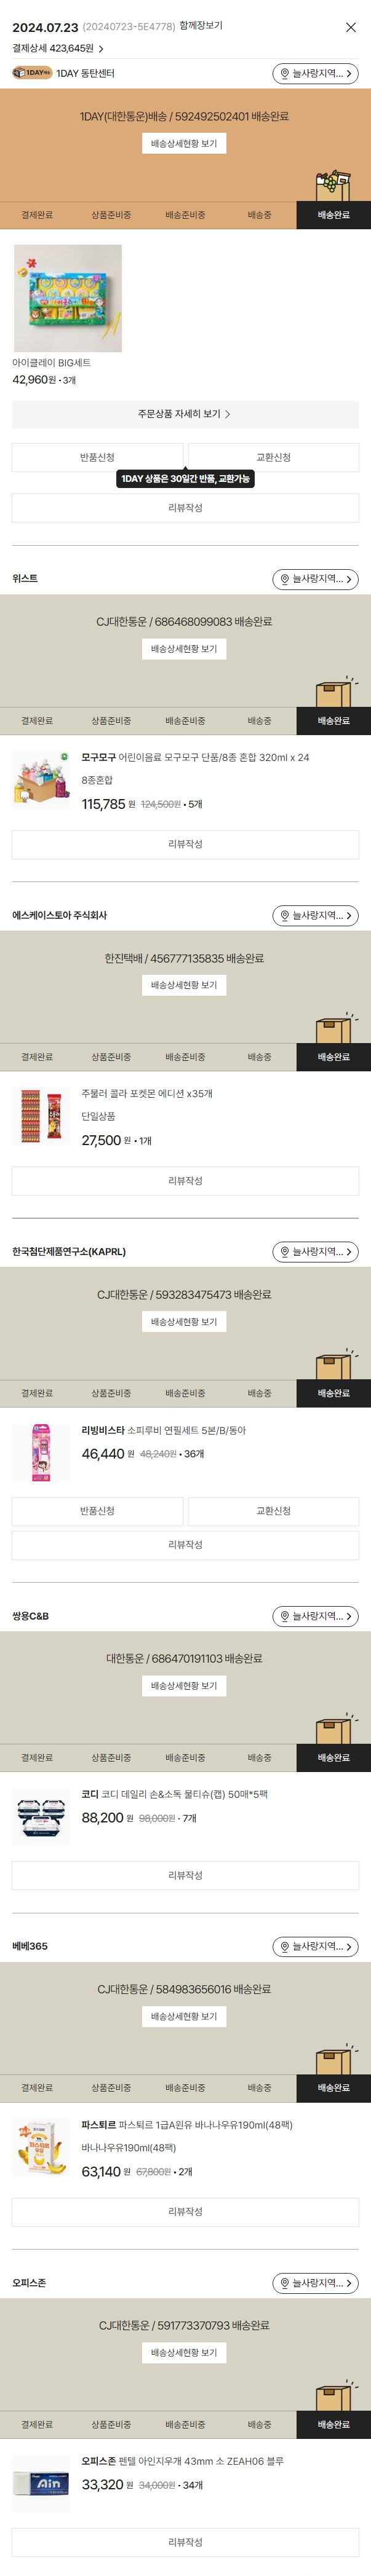Open 늘사랑지역 chevron for 에스케이스토아 주식회사
Screen dimensions: 371x2576
[x=348, y=916]
